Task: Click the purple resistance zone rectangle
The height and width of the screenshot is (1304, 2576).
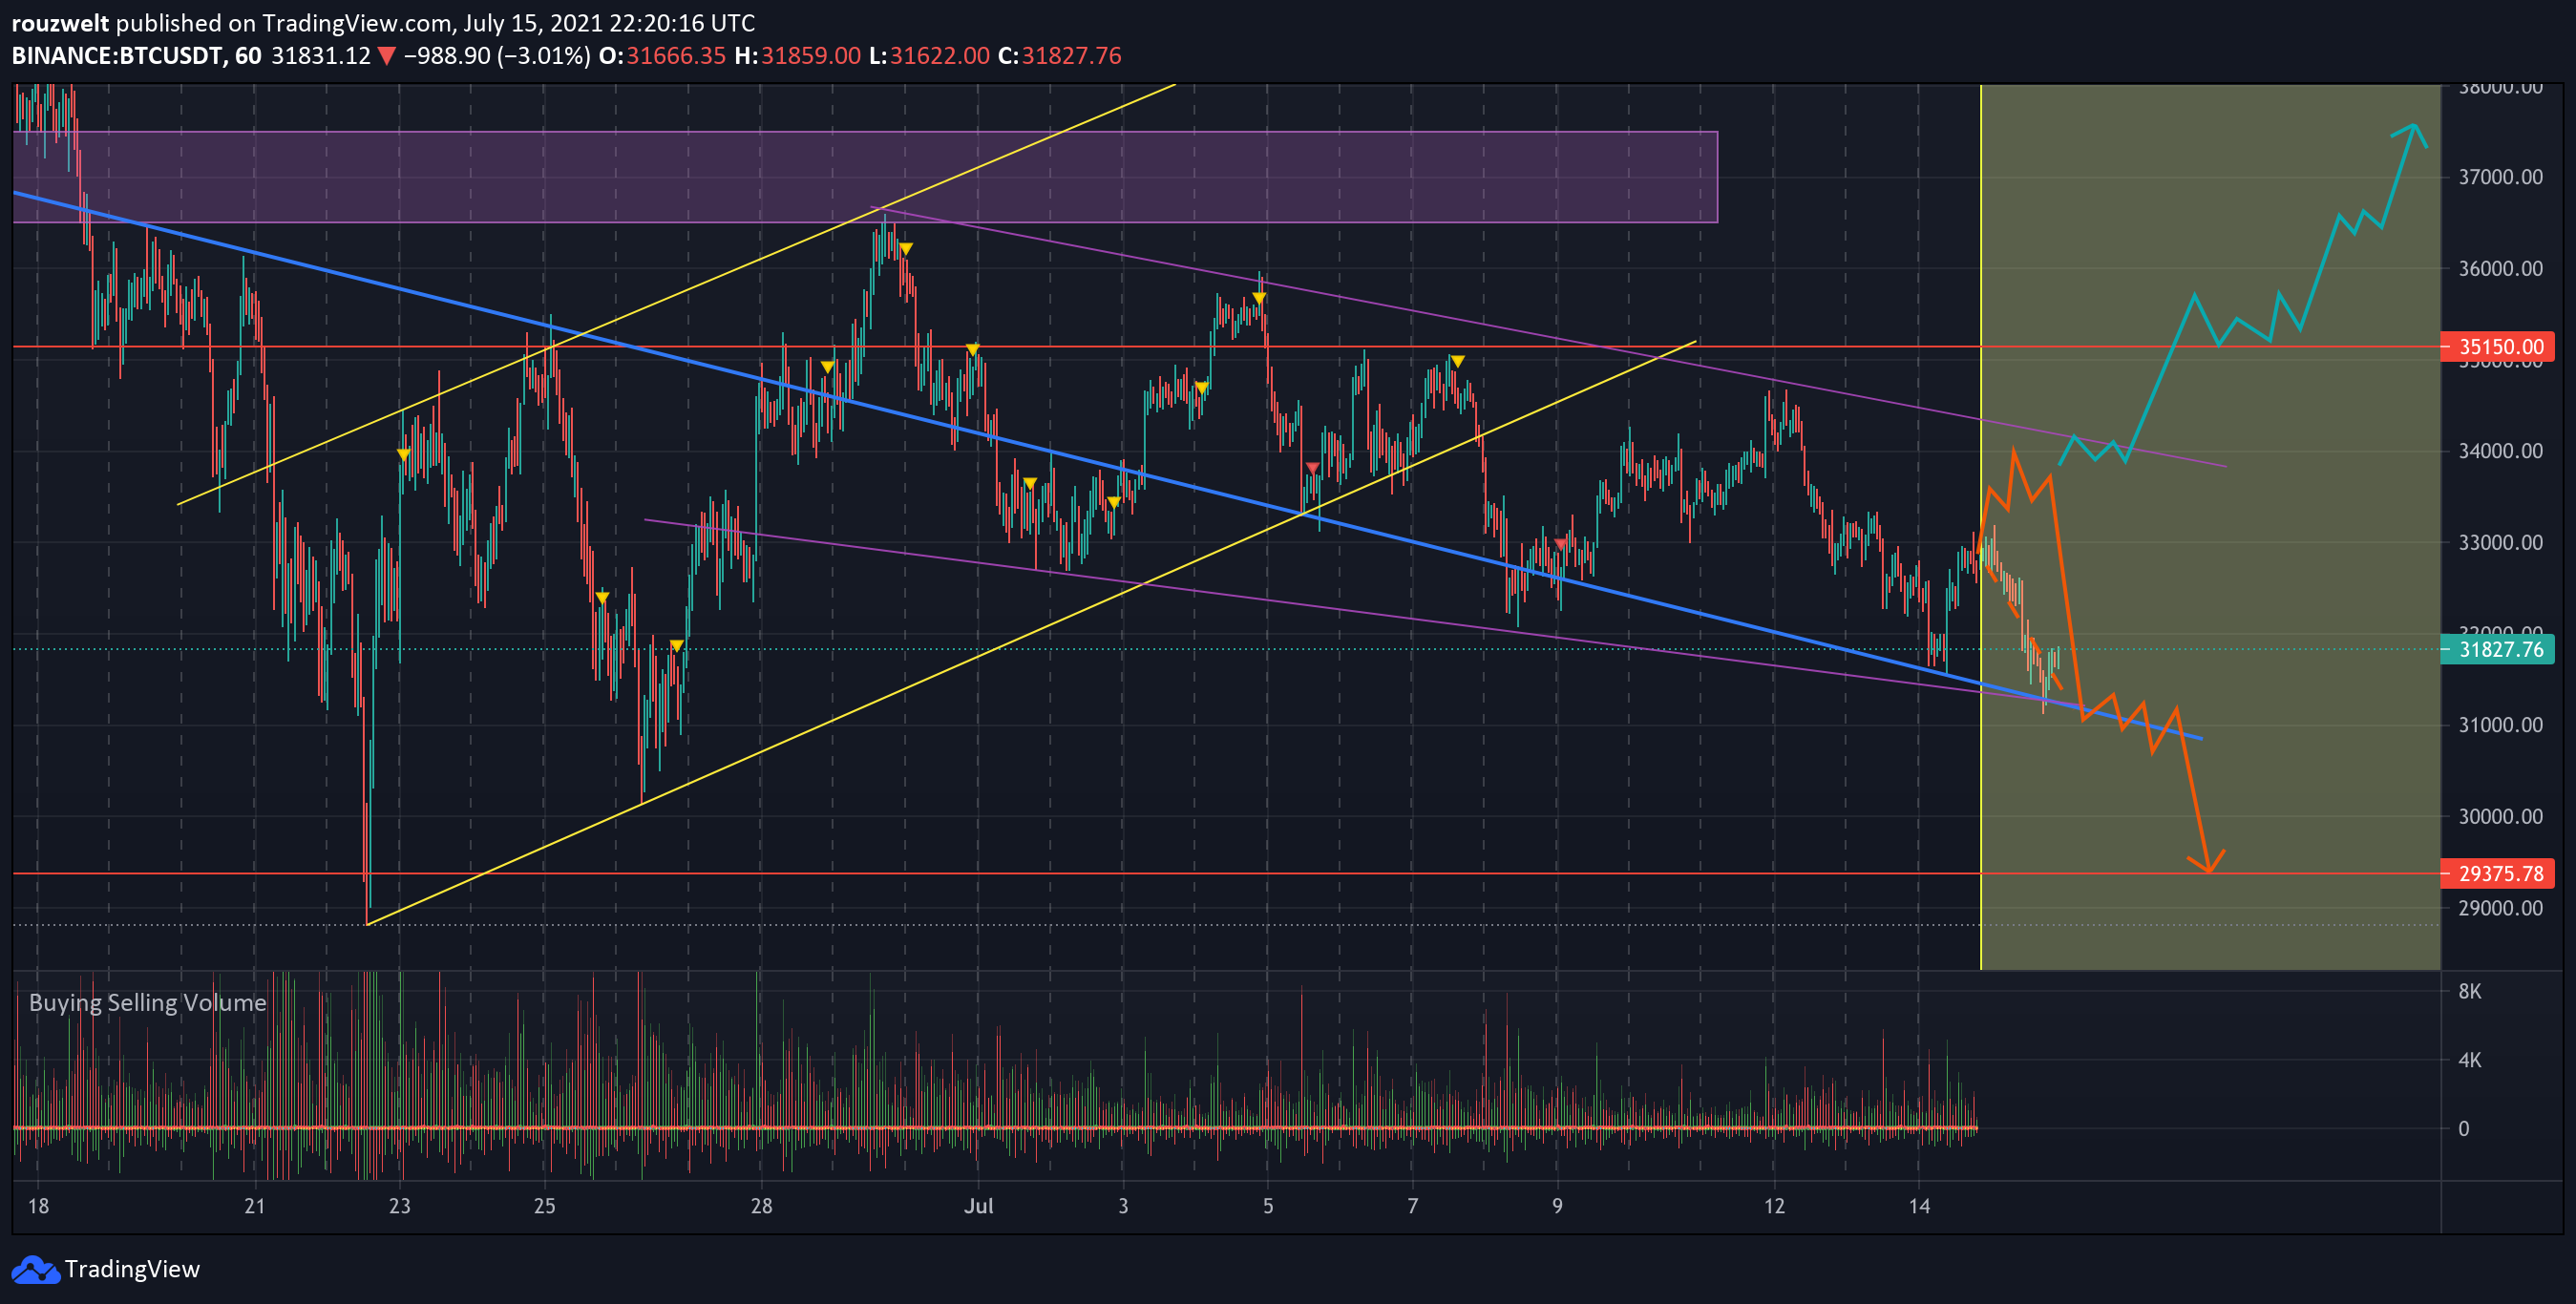Action: click(x=865, y=177)
